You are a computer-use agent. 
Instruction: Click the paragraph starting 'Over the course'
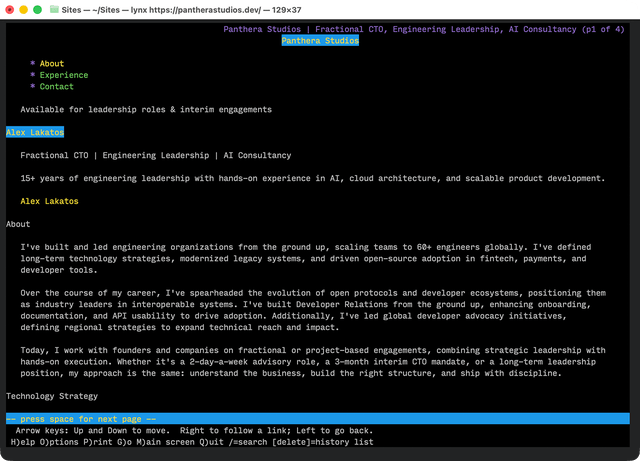pyautogui.click(x=313, y=310)
